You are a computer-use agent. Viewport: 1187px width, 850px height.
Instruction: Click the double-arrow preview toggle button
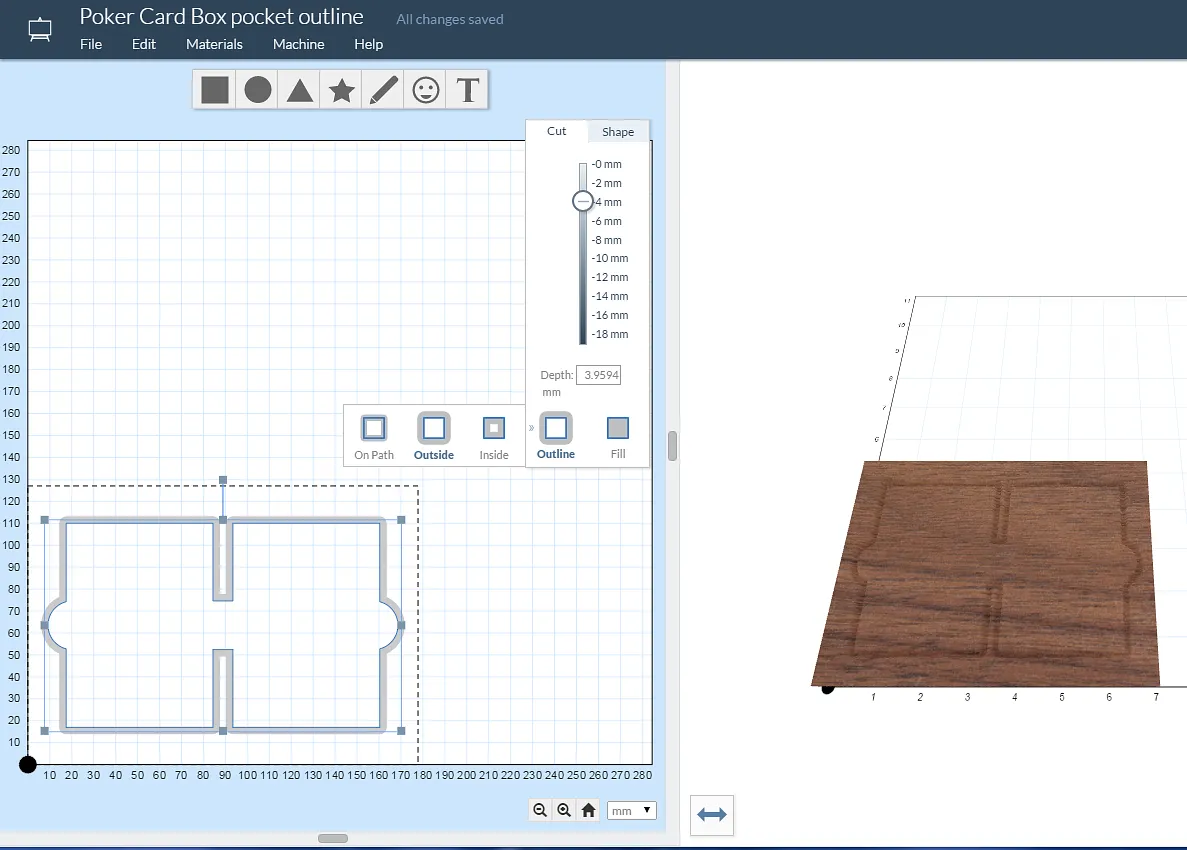point(712,815)
